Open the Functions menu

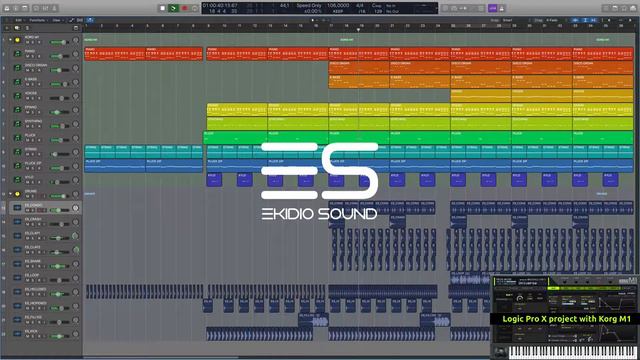(x=38, y=20)
